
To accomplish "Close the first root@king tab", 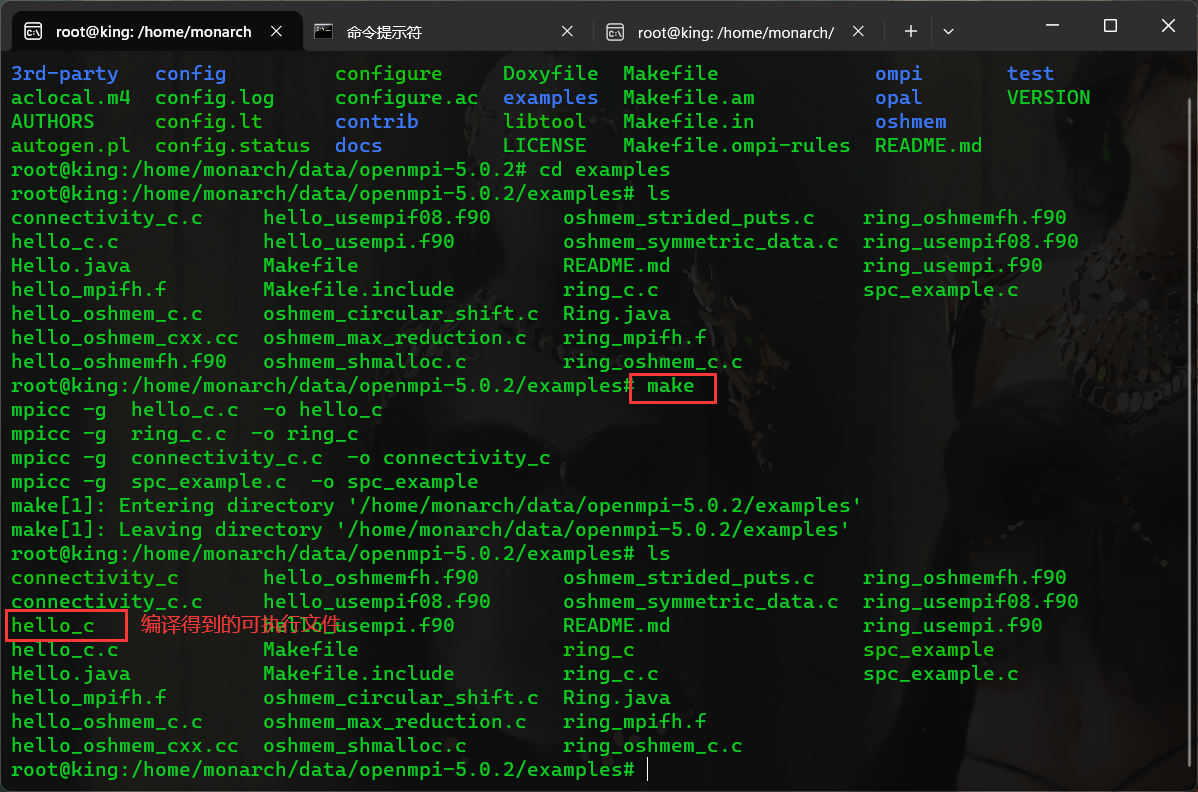I will [x=277, y=31].
